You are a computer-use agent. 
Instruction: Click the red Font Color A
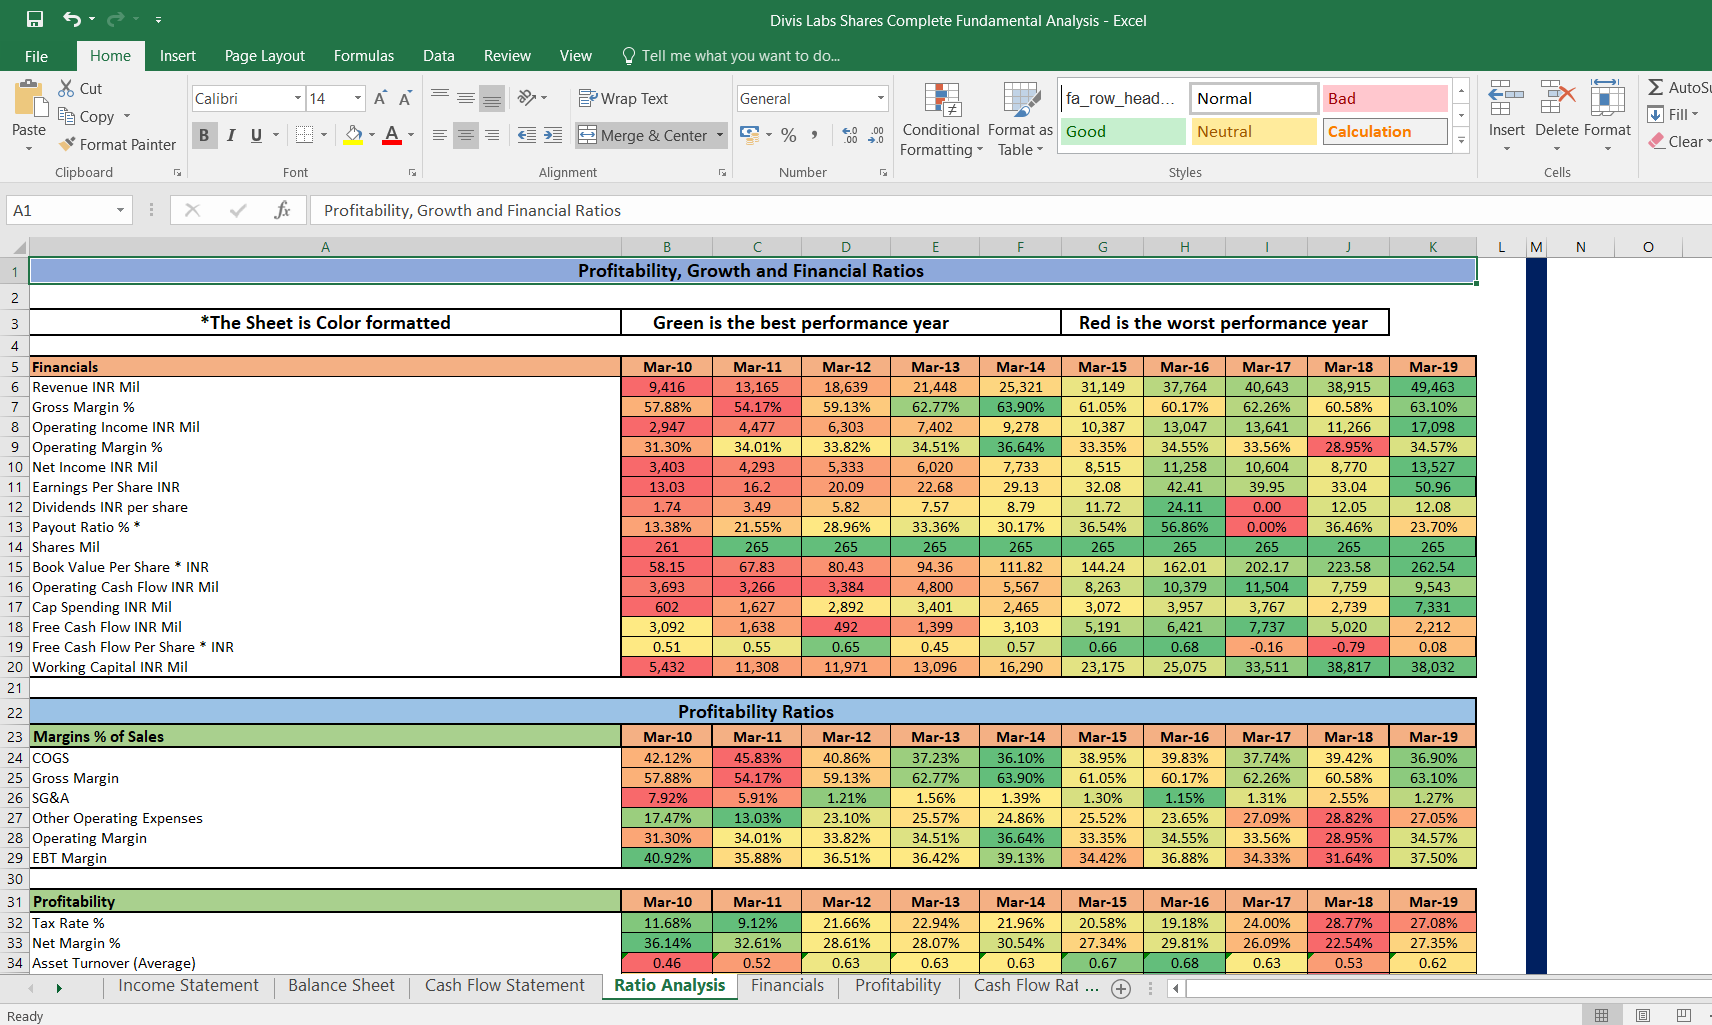(x=392, y=135)
